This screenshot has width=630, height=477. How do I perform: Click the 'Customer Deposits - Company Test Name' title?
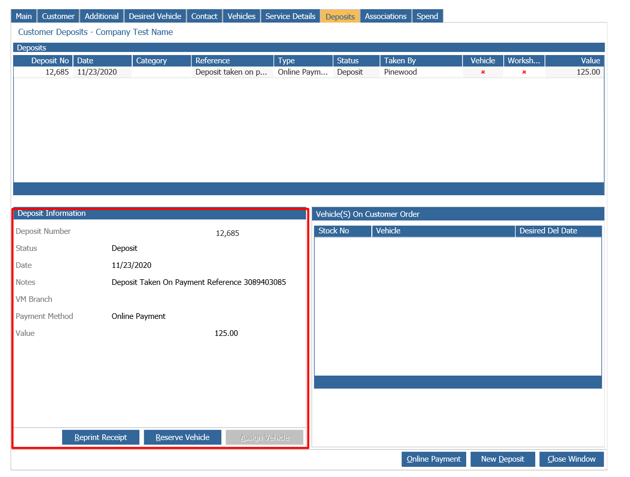pyautogui.click(x=95, y=32)
